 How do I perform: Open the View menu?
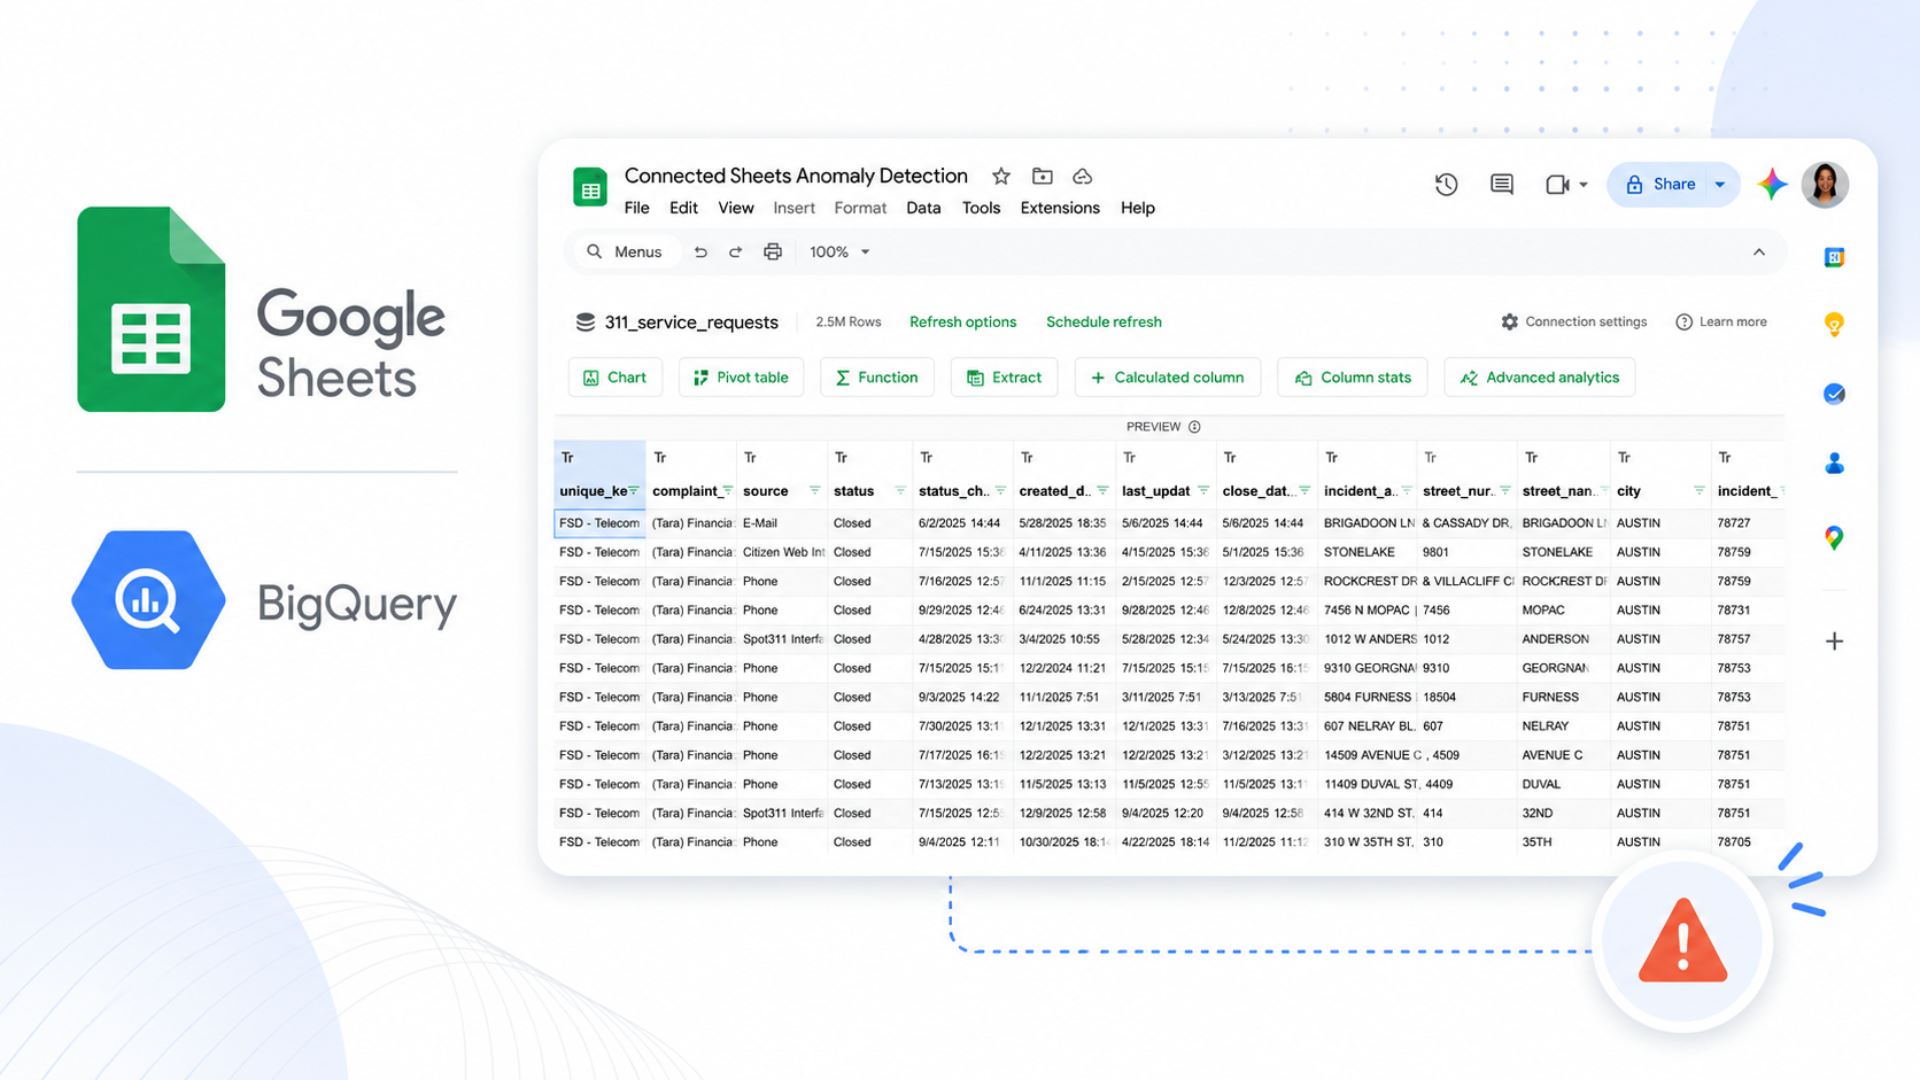pyautogui.click(x=736, y=208)
